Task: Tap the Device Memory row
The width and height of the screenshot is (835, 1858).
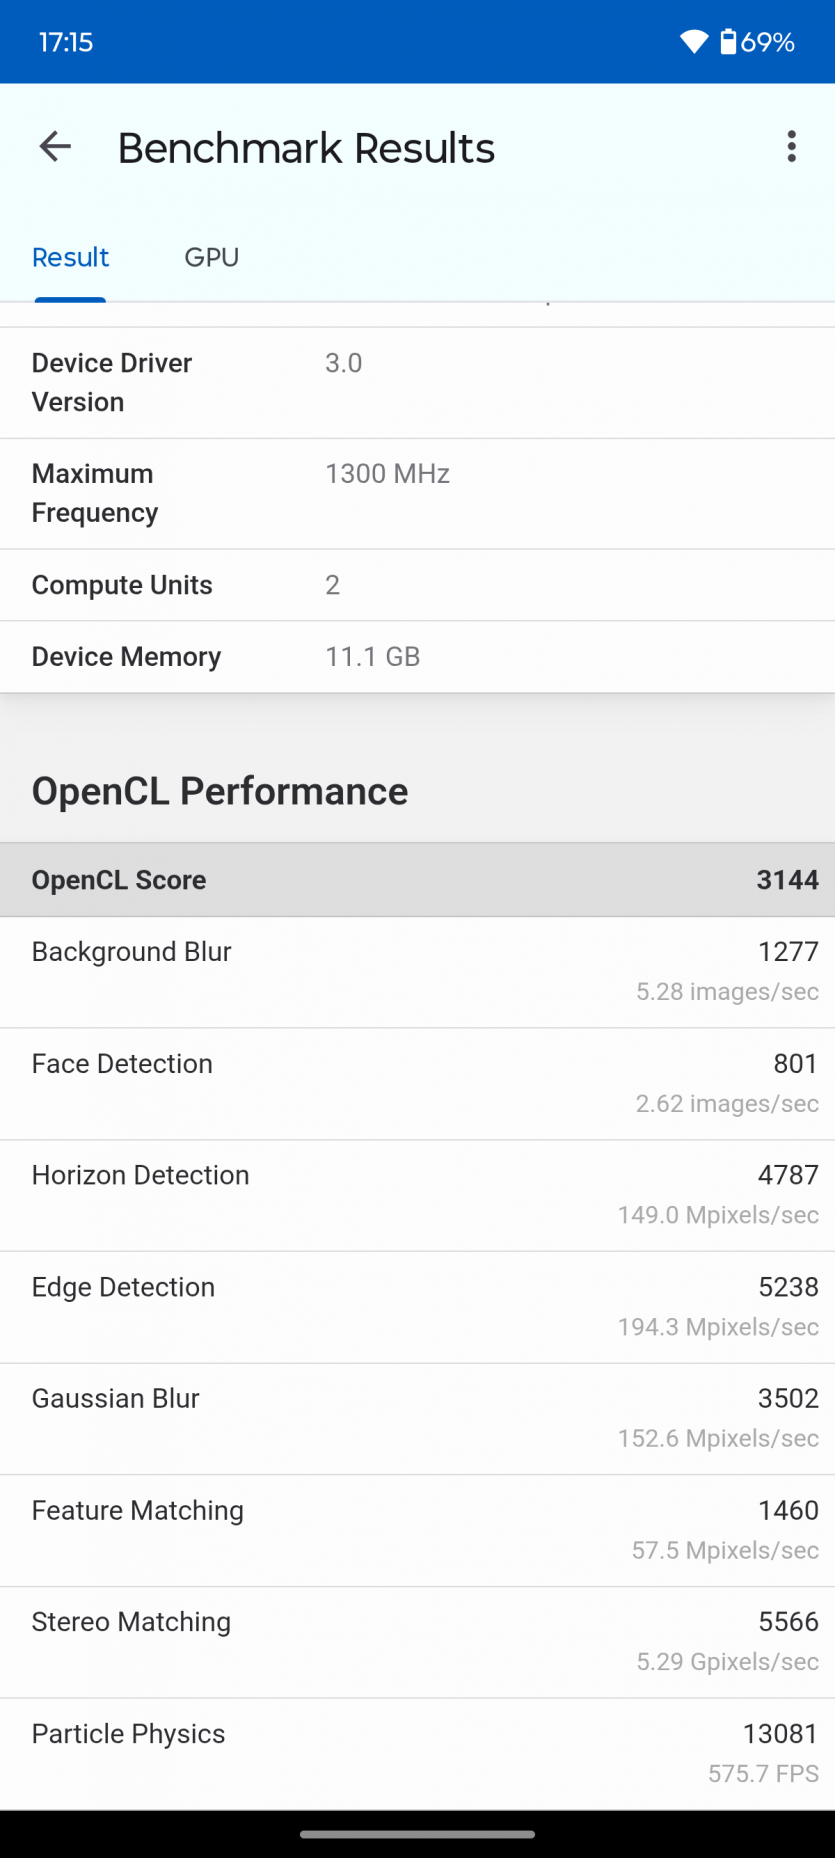Action: pos(417,657)
